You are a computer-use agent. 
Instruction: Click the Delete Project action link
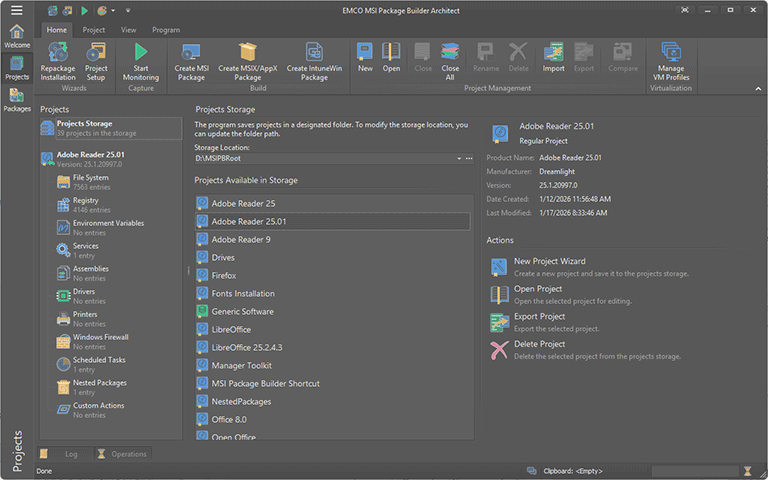click(539, 344)
